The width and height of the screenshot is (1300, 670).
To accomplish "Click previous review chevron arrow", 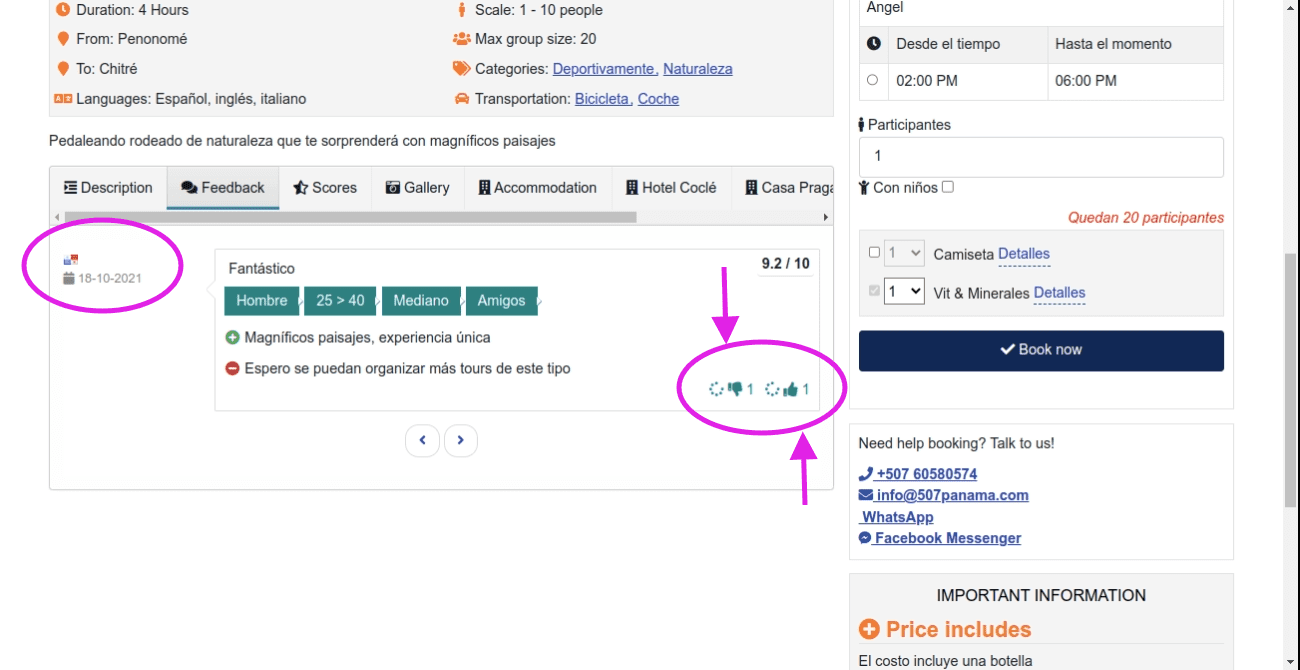I will click(422, 440).
